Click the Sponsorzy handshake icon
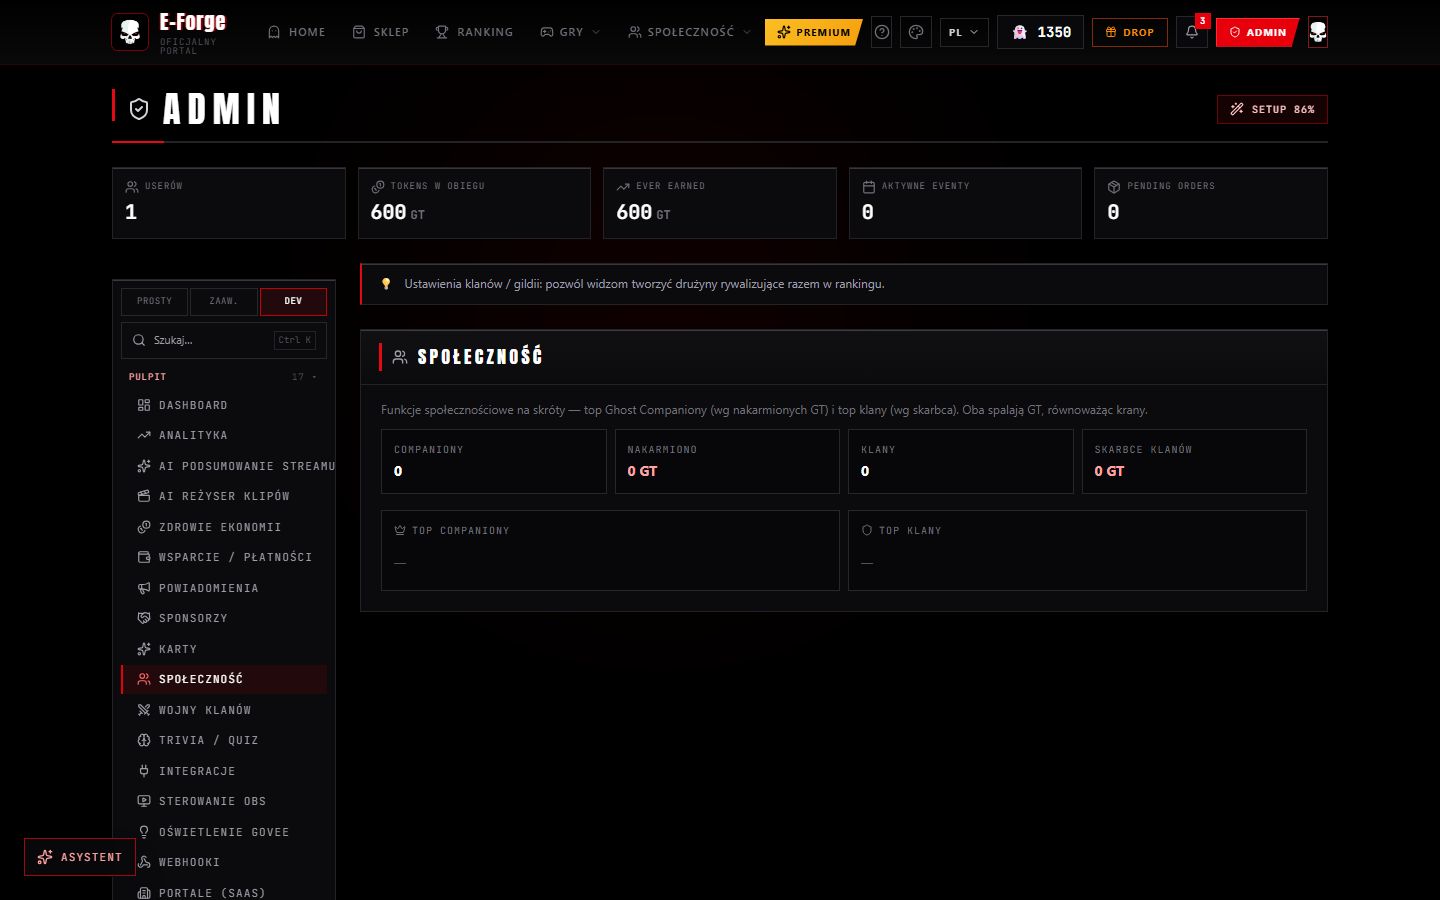Viewport: 1440px width, 900px height. click(144, 618)
